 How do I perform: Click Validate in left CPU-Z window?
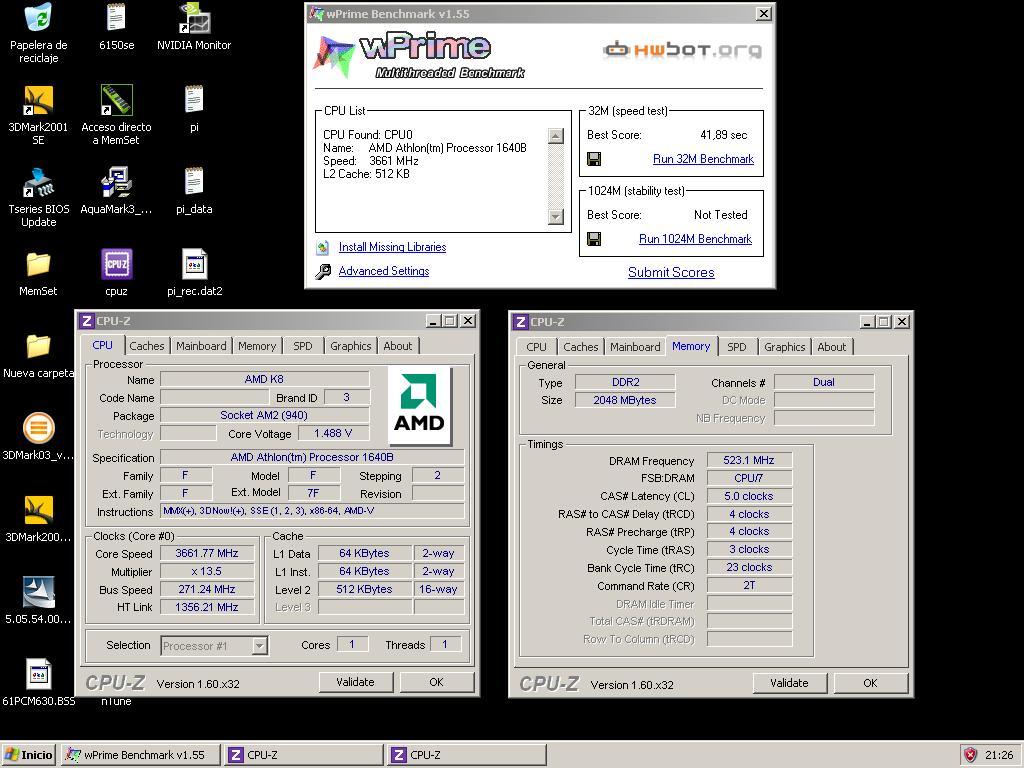355,682
